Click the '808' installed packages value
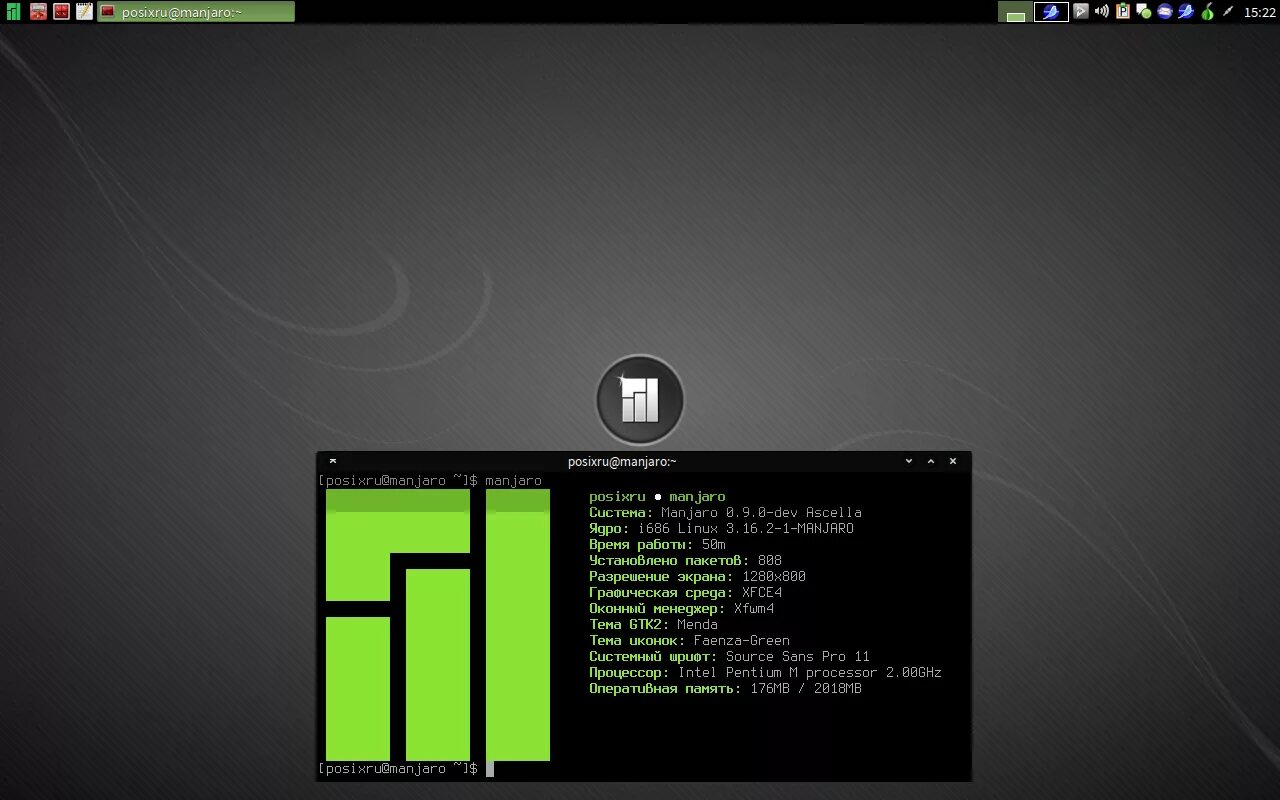 point(770,561)
